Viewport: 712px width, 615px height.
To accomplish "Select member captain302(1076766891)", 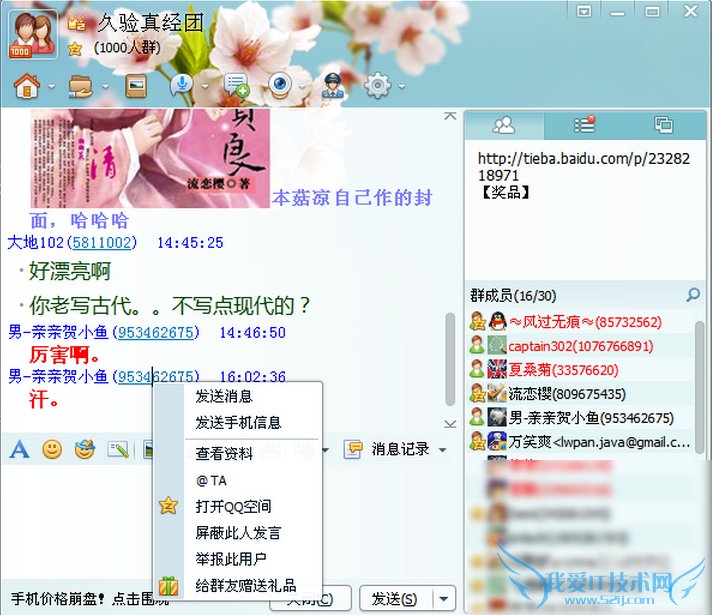I will point(581,346).
